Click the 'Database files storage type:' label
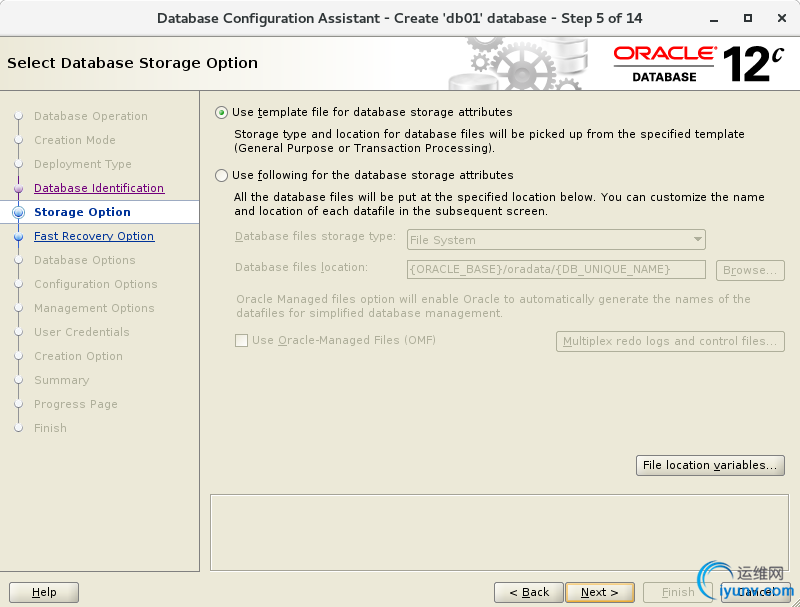Image resolution: width=800 pixels, height=607 pixels. 315,237
